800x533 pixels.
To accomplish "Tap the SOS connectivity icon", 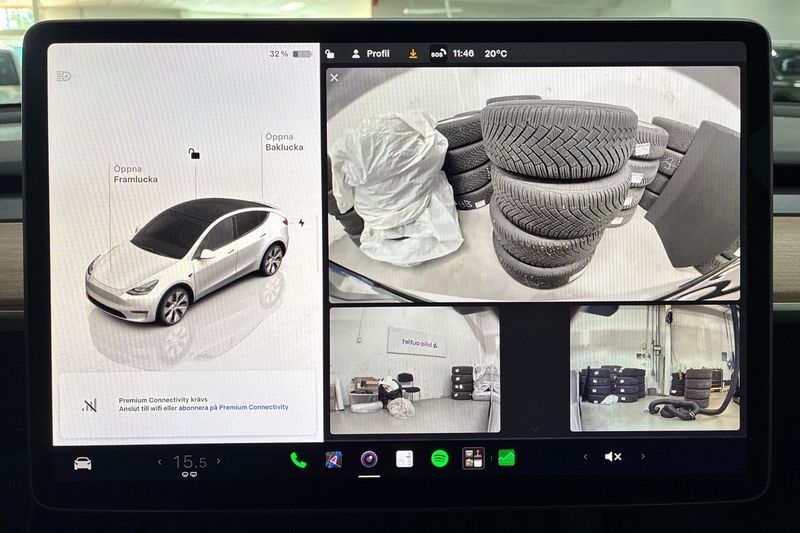I will (x=438, y=54).
